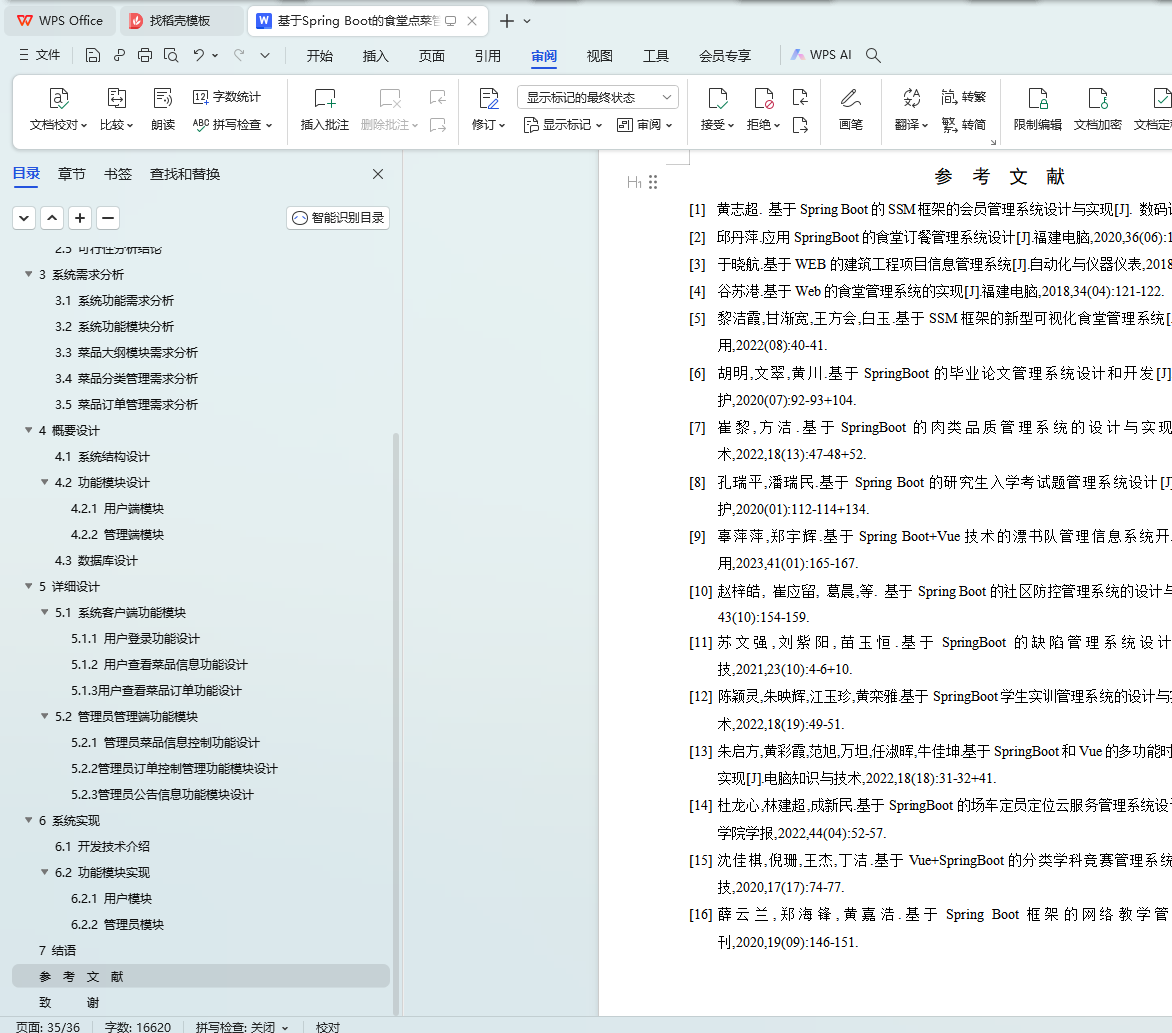Click 拼写检查 status bar toggle
1172x1033 pixels.
pos(241,1027)
